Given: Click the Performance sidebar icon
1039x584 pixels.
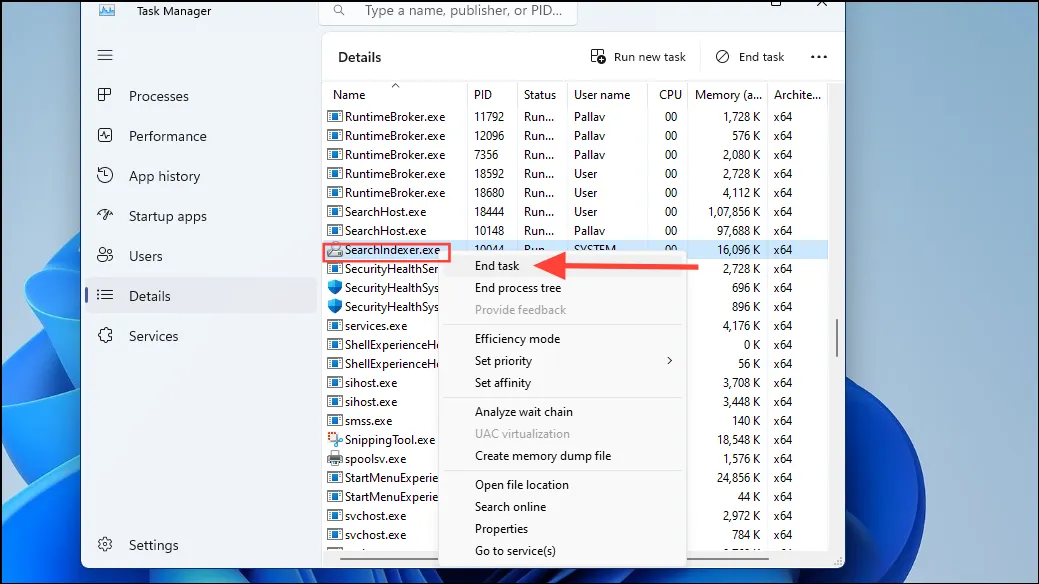Looking at the screenshot, I should click(105, 135).
